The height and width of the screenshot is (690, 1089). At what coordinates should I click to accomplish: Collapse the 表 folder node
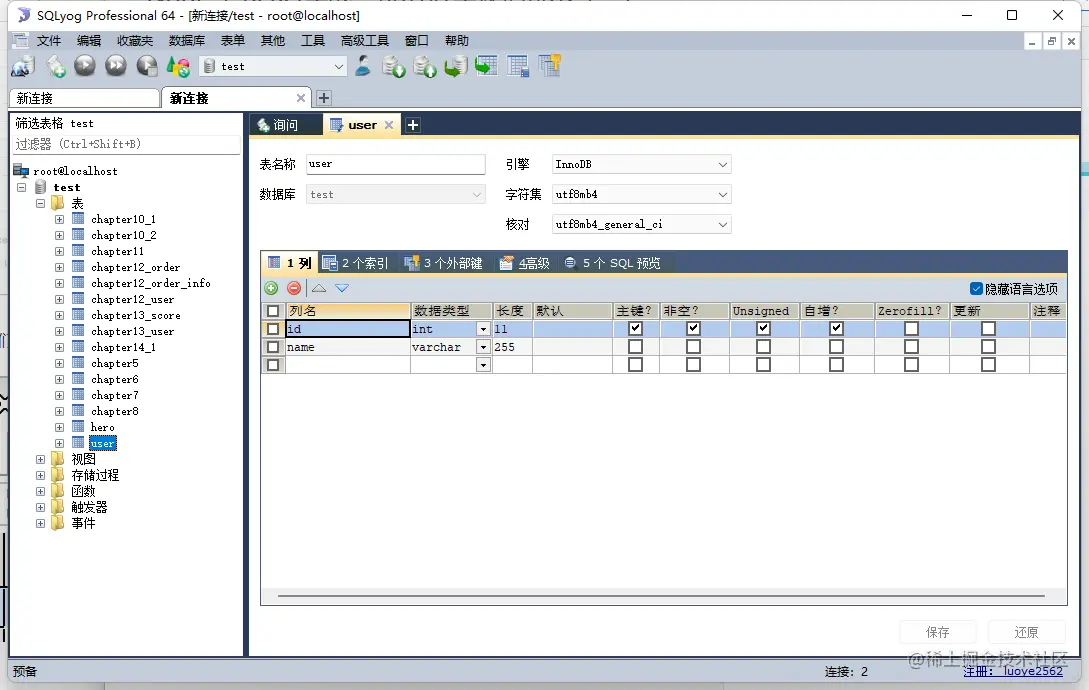pyautogui.click(x=40, y=204)
